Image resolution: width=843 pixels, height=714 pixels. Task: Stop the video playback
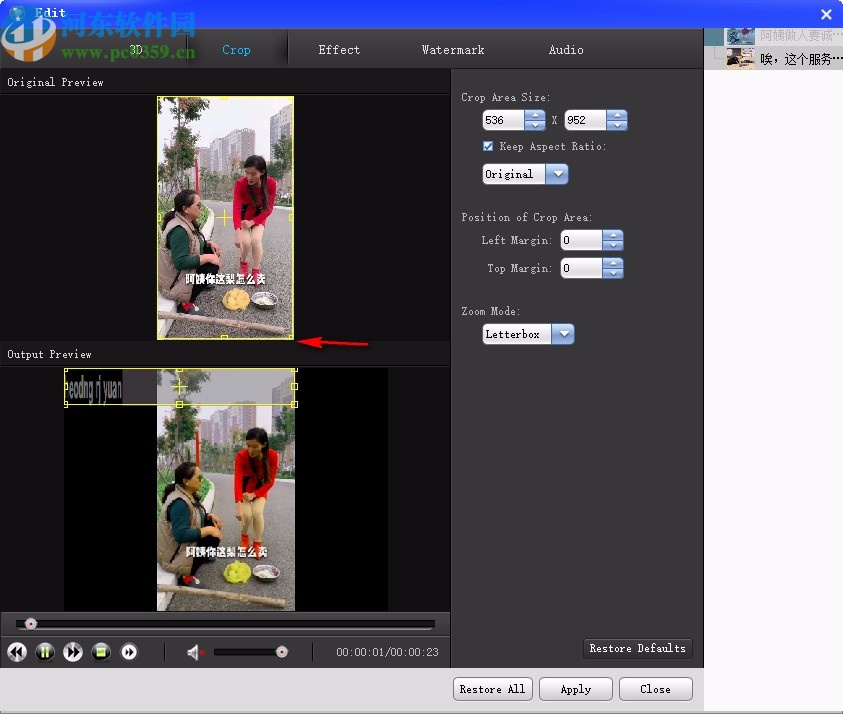(101, 652)
